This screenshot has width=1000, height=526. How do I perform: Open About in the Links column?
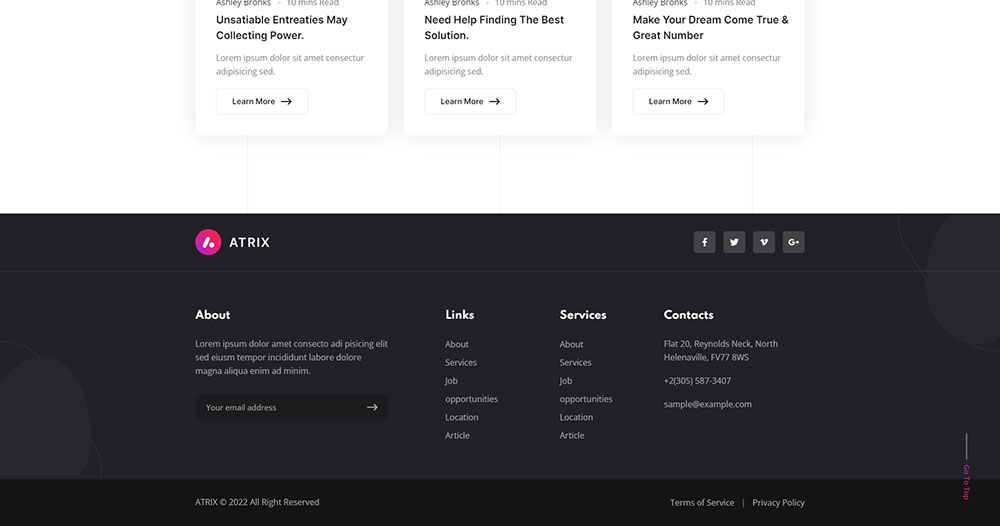(x=457, y=344)
